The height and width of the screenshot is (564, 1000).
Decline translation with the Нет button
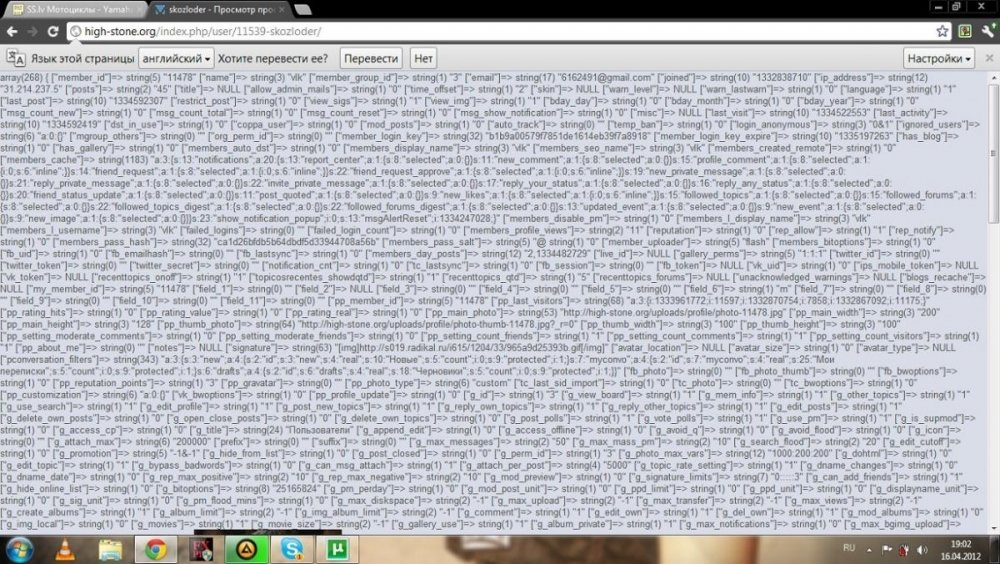(423, 59)
